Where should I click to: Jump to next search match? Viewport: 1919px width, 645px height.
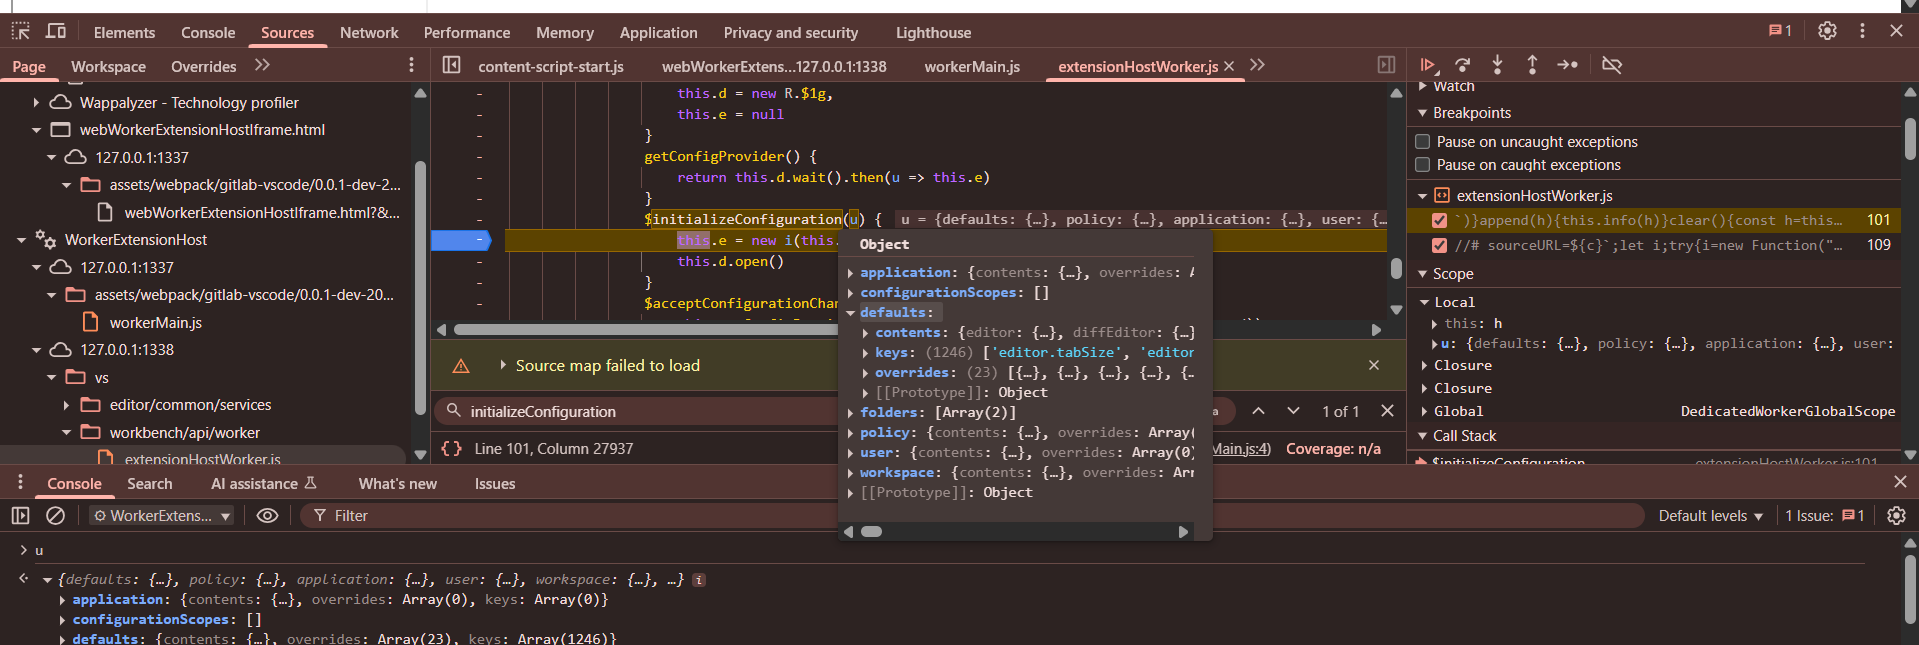[1293, 411]
